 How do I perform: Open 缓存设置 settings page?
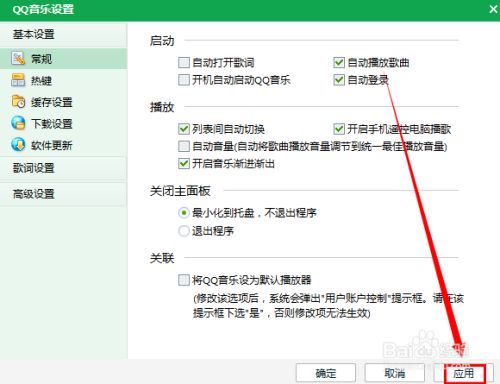pos(63,102)
